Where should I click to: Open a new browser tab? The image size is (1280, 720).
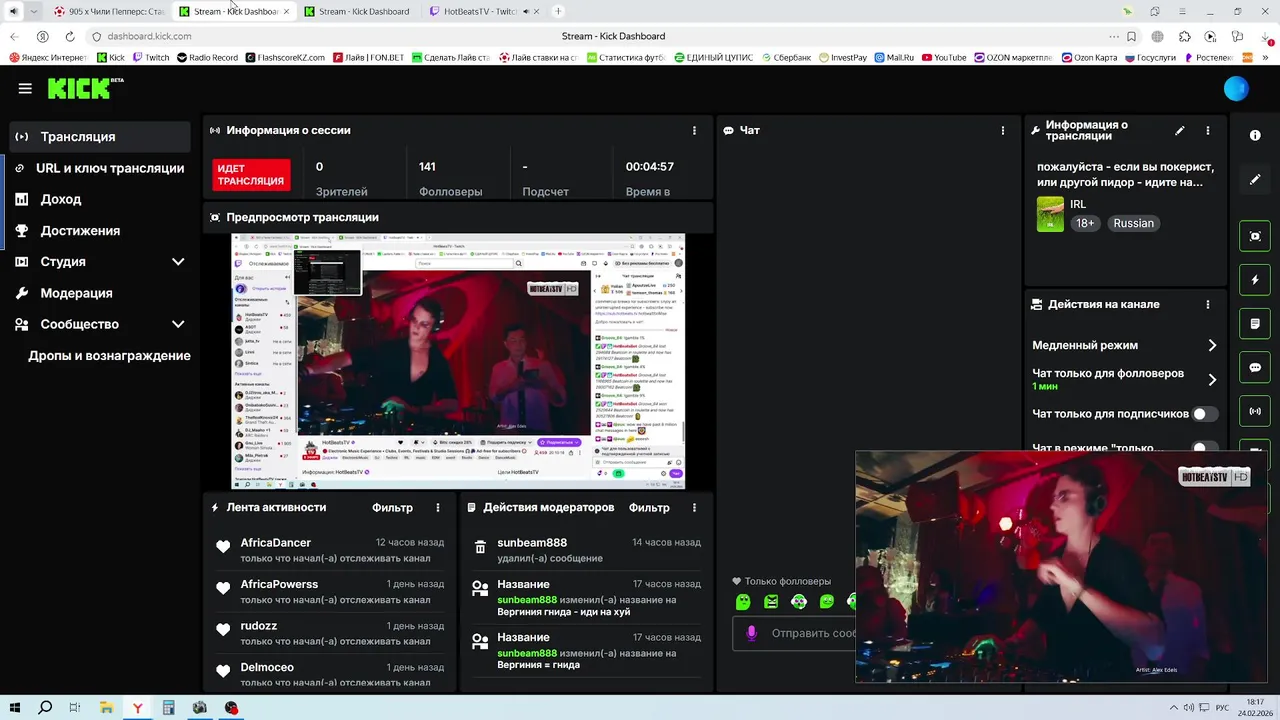point(558,11)
